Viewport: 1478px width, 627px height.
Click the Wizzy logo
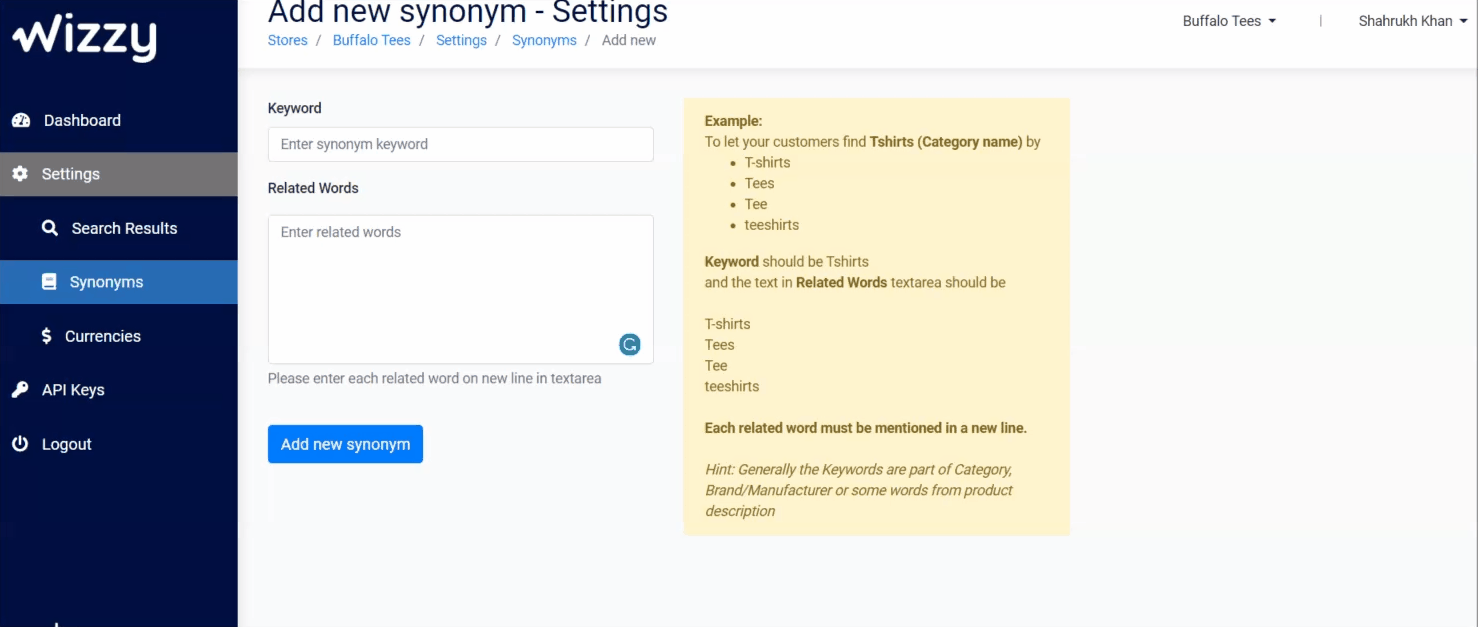pyautogui.click(x=85, y=39)
